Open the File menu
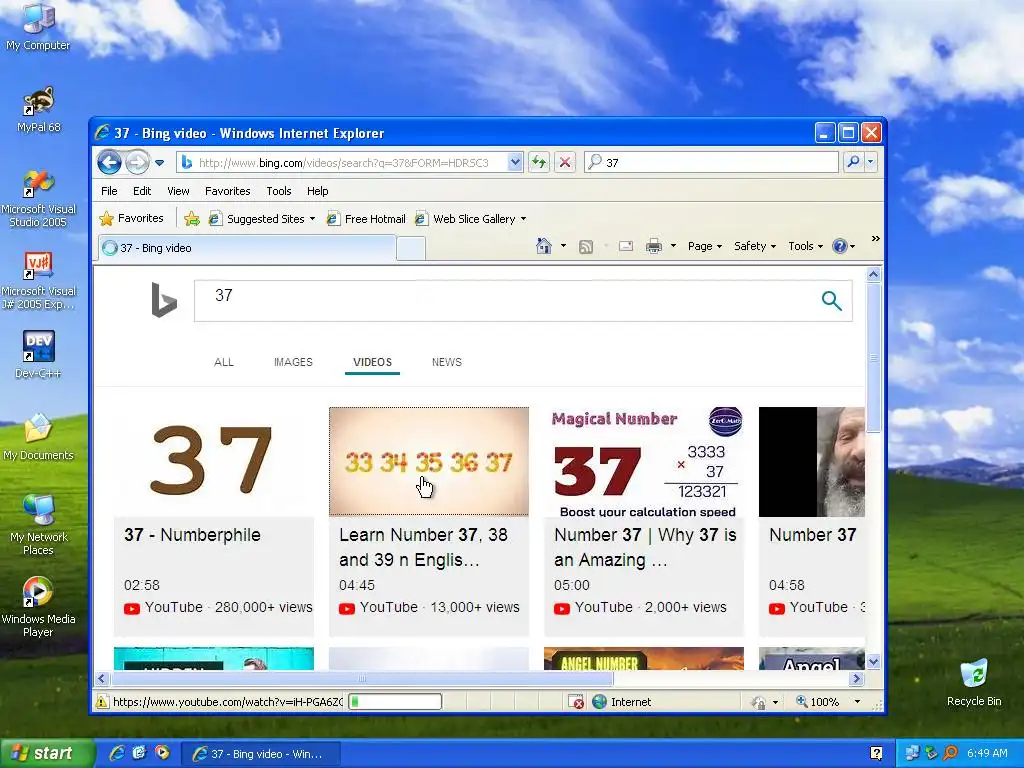 coord(109,191)
